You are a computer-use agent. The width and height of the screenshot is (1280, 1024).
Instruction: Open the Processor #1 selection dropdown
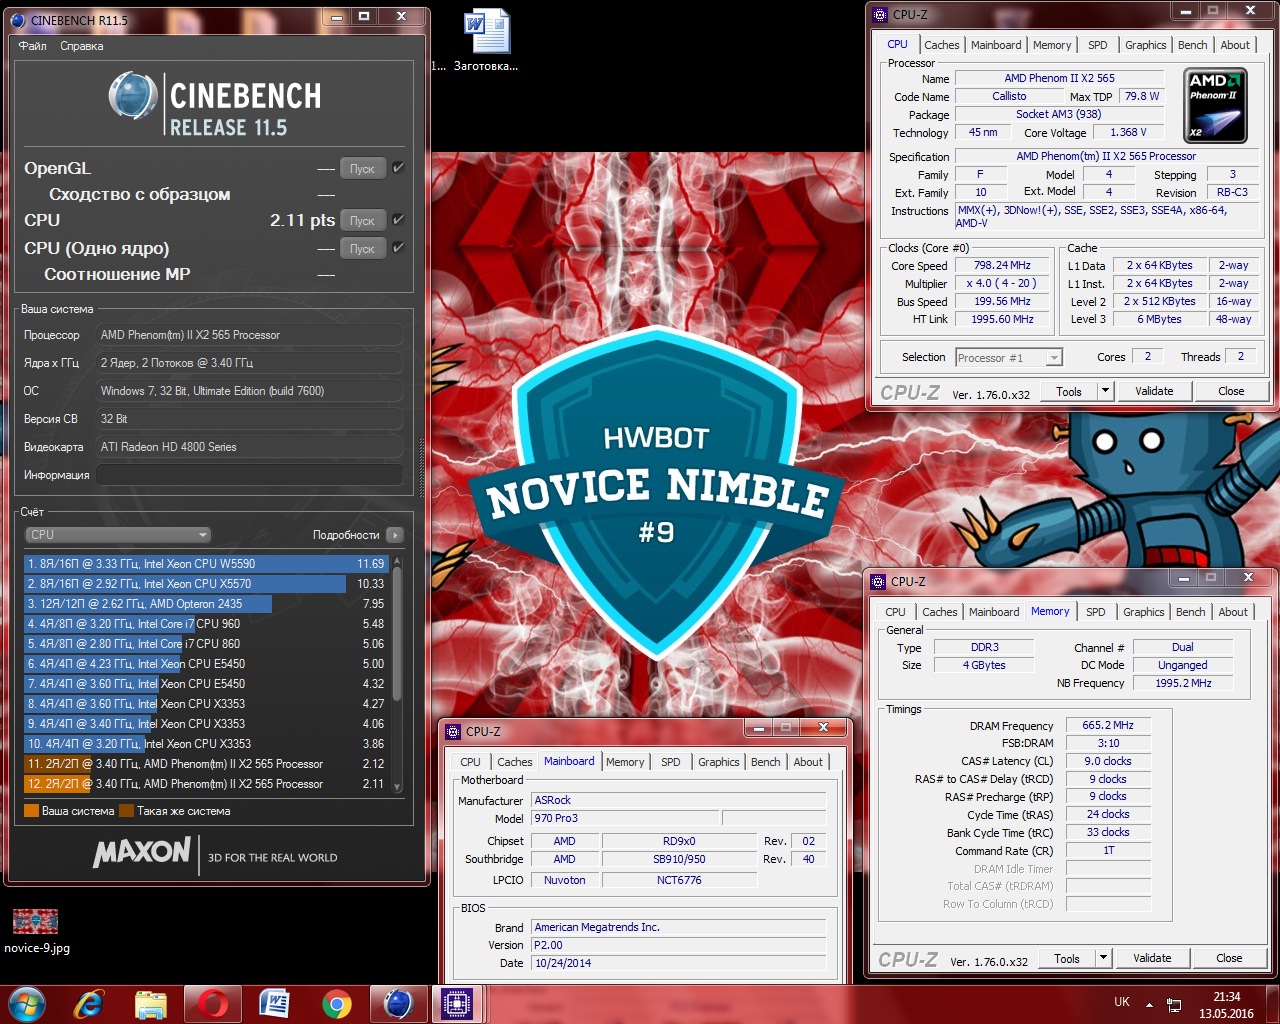point(1008,358)
